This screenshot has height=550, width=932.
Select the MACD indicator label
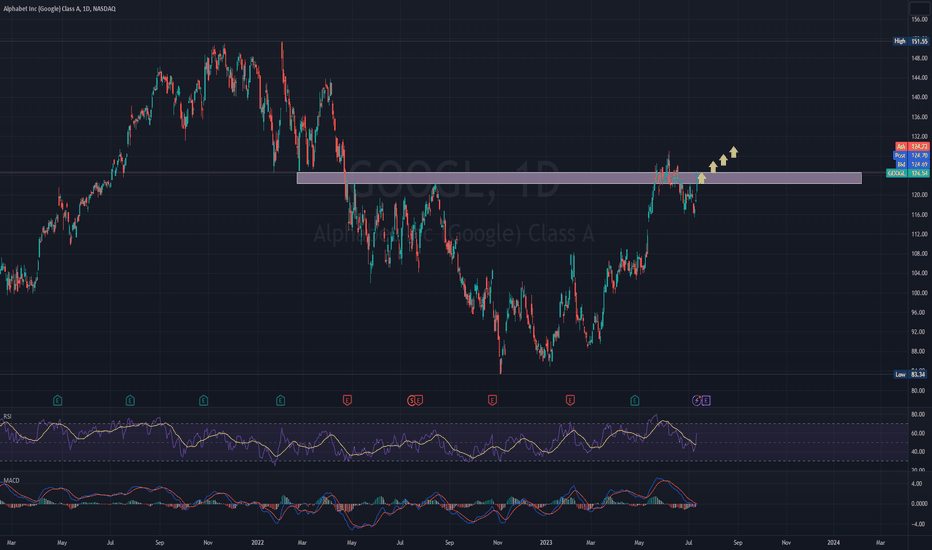(x=11, y=480)
